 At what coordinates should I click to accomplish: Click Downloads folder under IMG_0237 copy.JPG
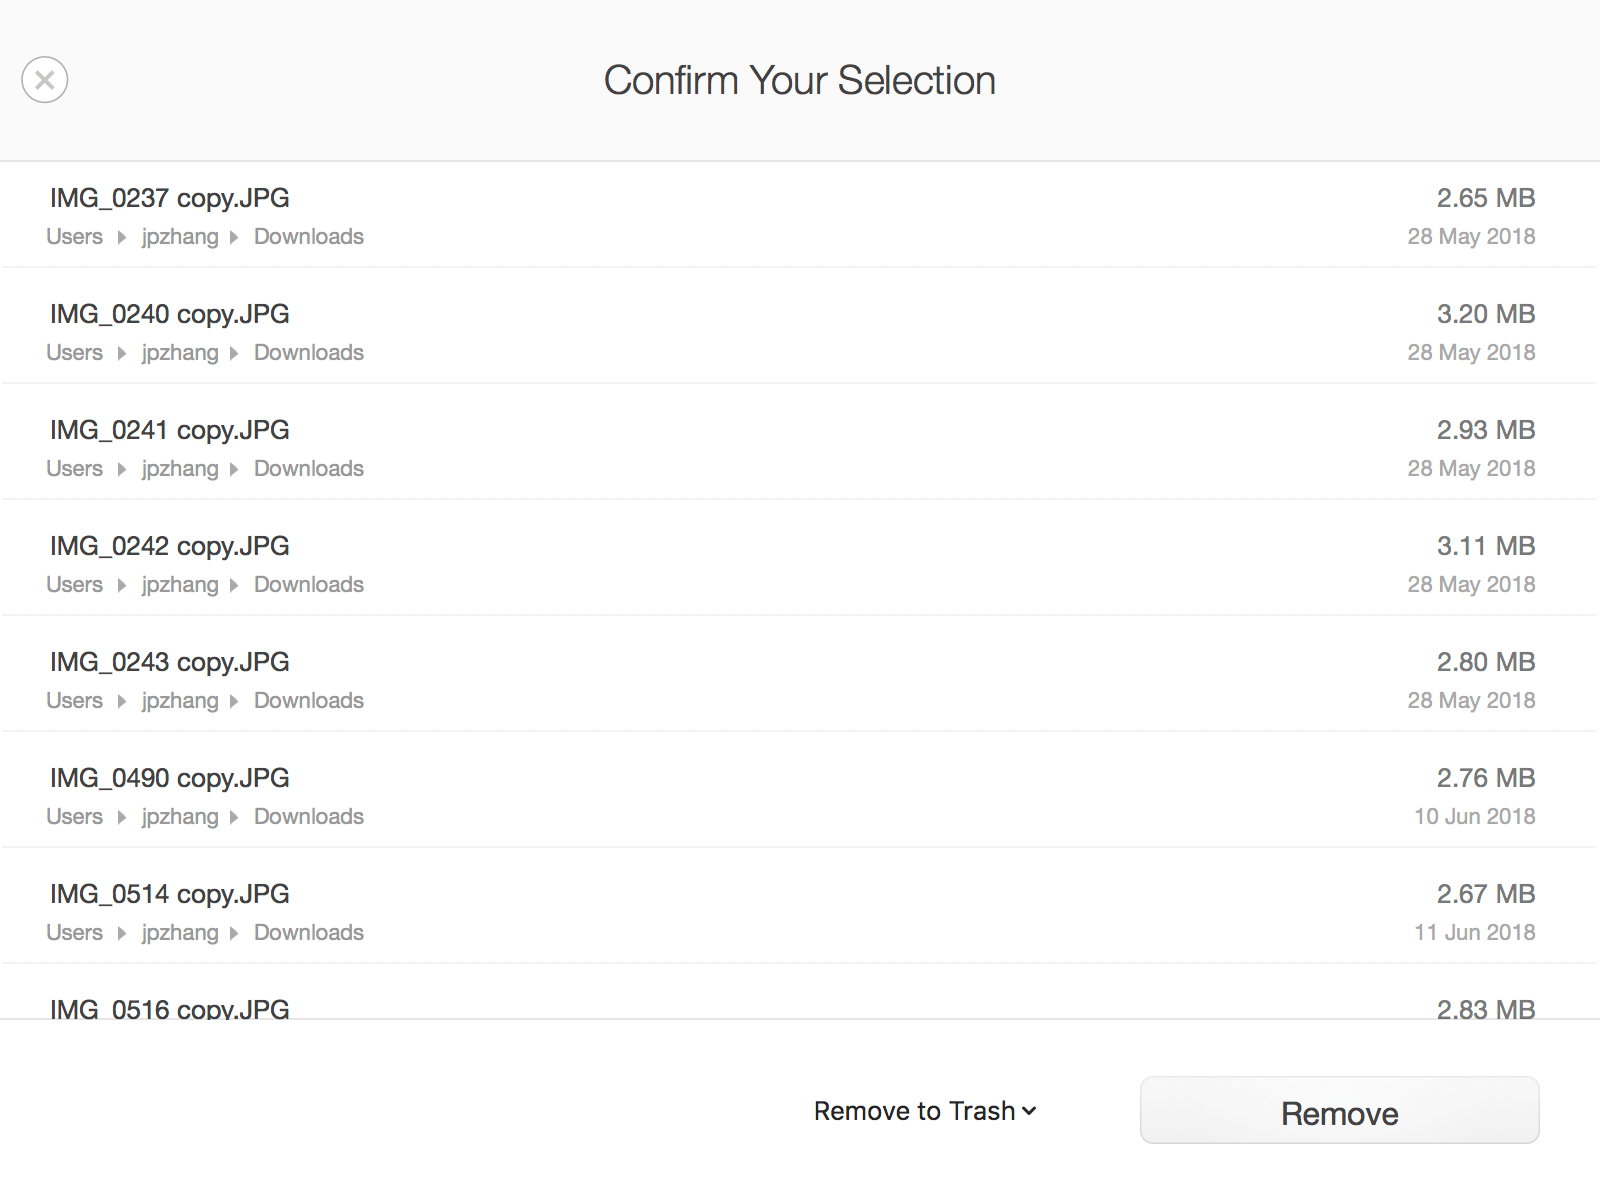pyautogui.click(x=309, y=237)
